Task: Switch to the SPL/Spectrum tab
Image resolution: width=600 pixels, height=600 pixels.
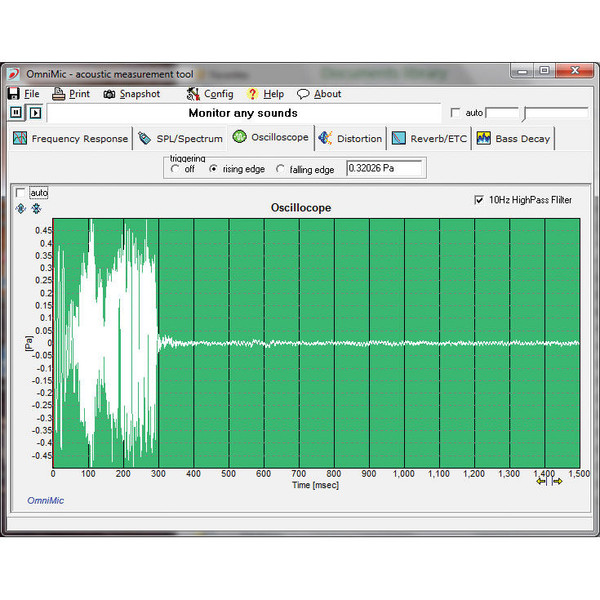Action: 180,139
